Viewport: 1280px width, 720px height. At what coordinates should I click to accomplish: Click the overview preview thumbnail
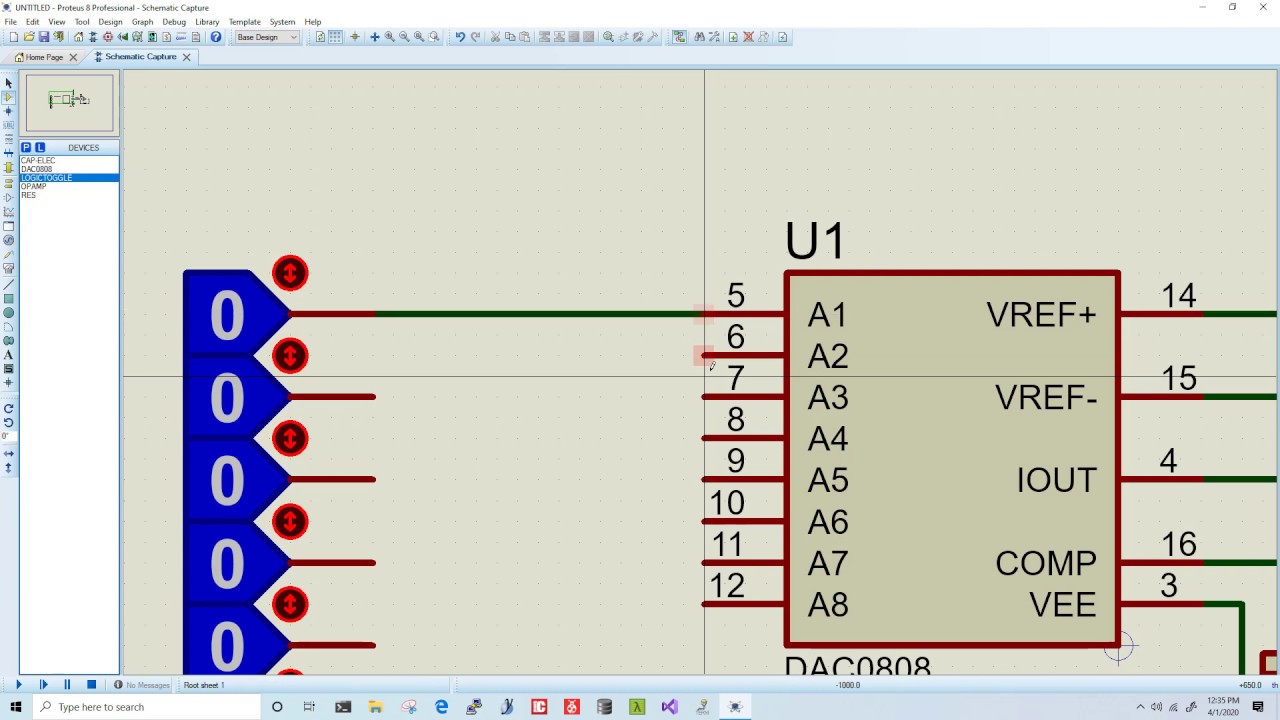tap(69, 102)
